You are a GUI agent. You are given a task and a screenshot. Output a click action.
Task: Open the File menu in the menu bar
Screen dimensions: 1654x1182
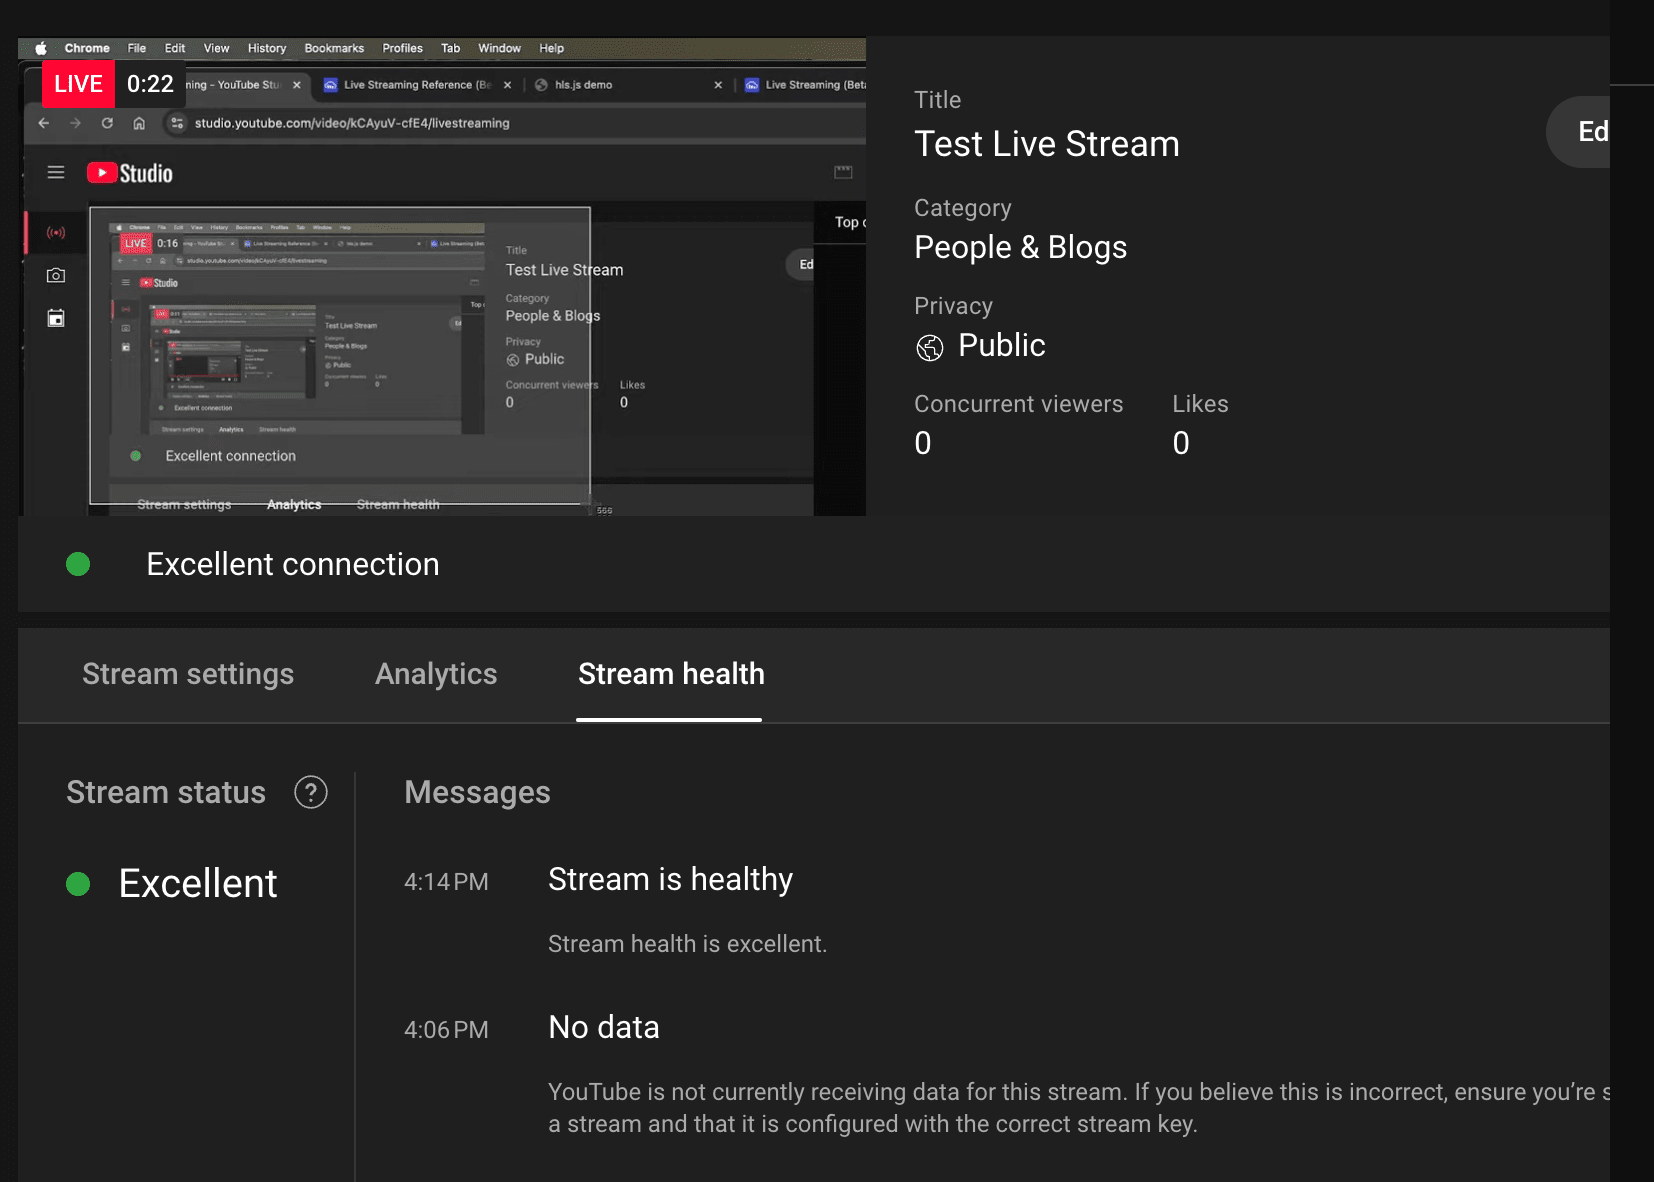click(x=137, y=48)
